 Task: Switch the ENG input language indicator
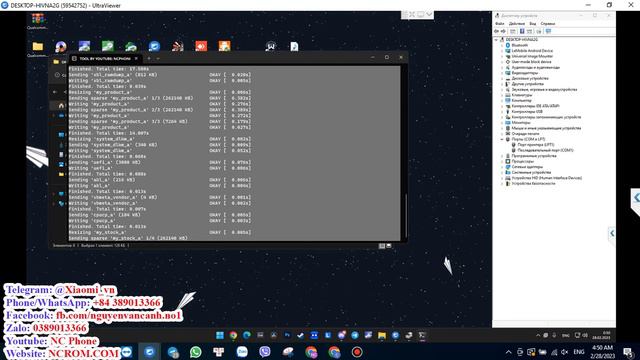click(x=579, y=352)
